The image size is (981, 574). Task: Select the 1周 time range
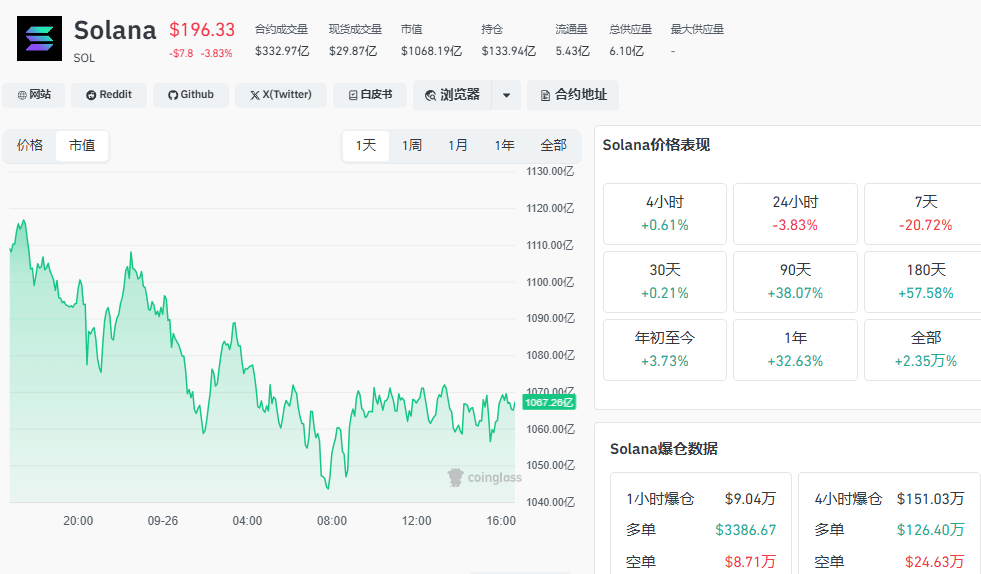pos(412,146)
